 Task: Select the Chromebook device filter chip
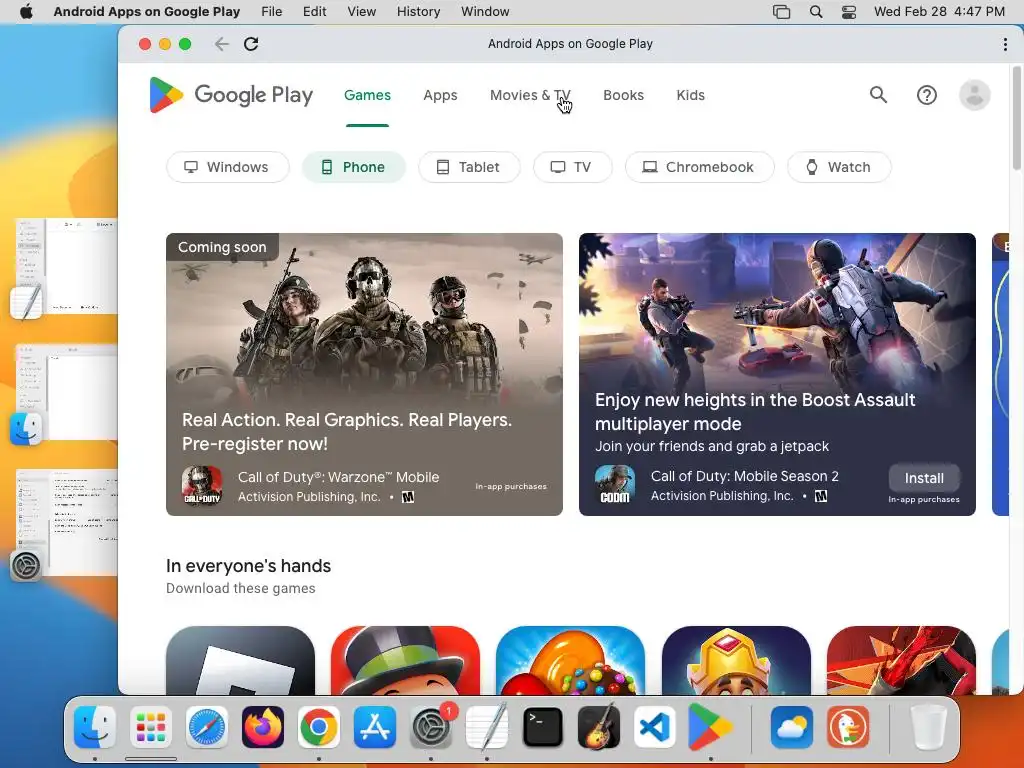[699, 167]
